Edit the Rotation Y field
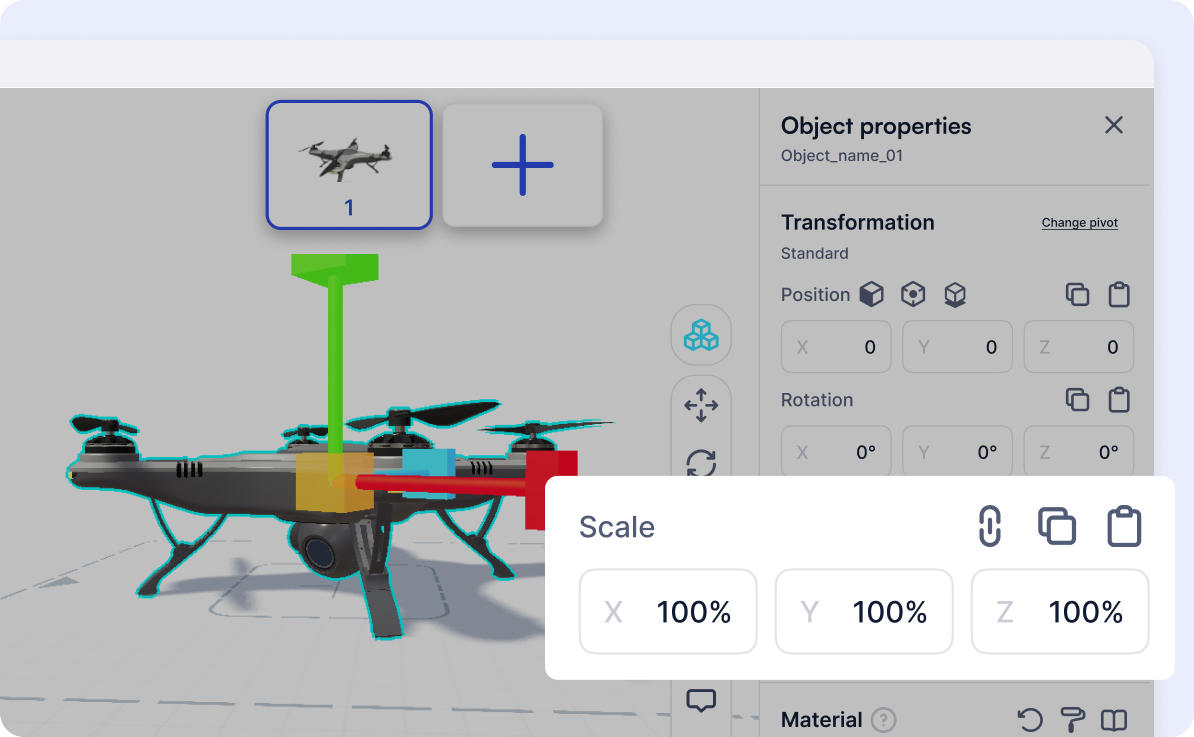This screenshot has width=1194, height=737. pyautogui.click(x=957, y=451)
